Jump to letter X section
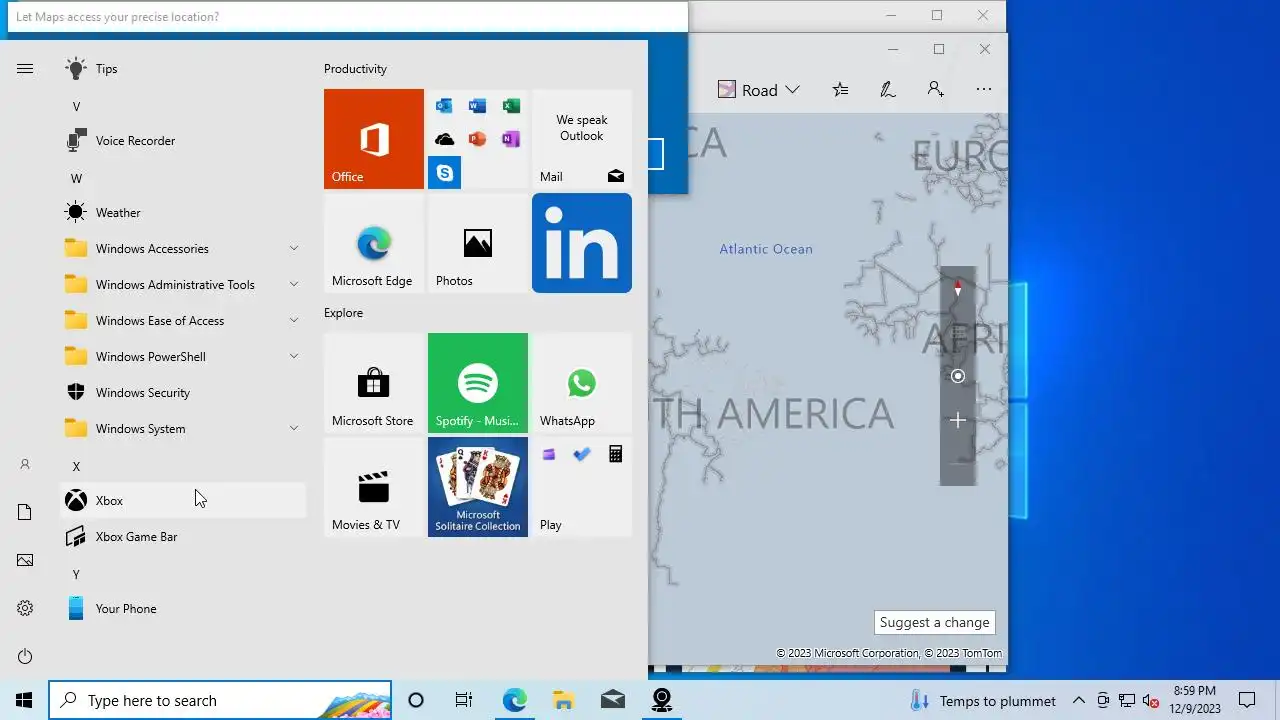This screenshot has height=720, width=1280. 76,467
